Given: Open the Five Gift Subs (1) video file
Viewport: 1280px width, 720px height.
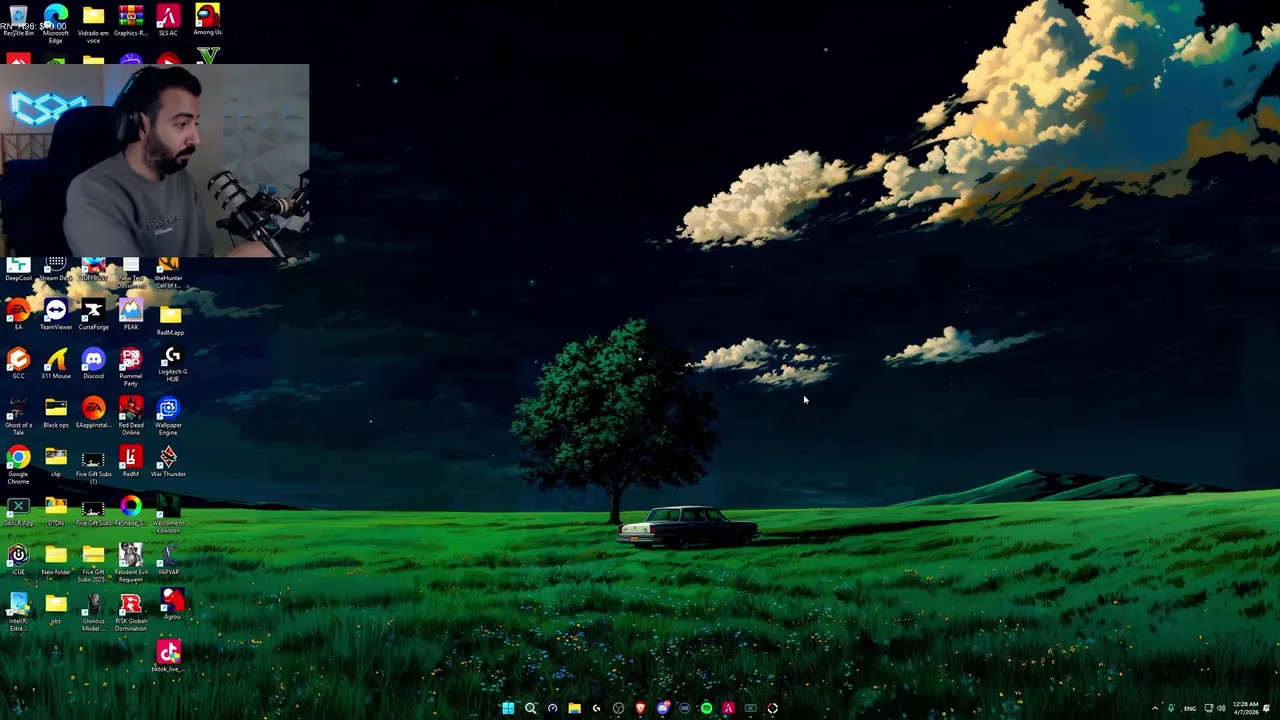Looking at the screenshot, I should pos(93,466).
